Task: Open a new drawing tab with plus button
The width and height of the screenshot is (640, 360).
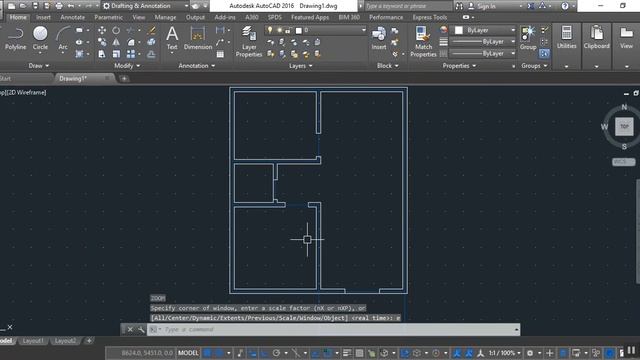Action: (x=124, y=78)
